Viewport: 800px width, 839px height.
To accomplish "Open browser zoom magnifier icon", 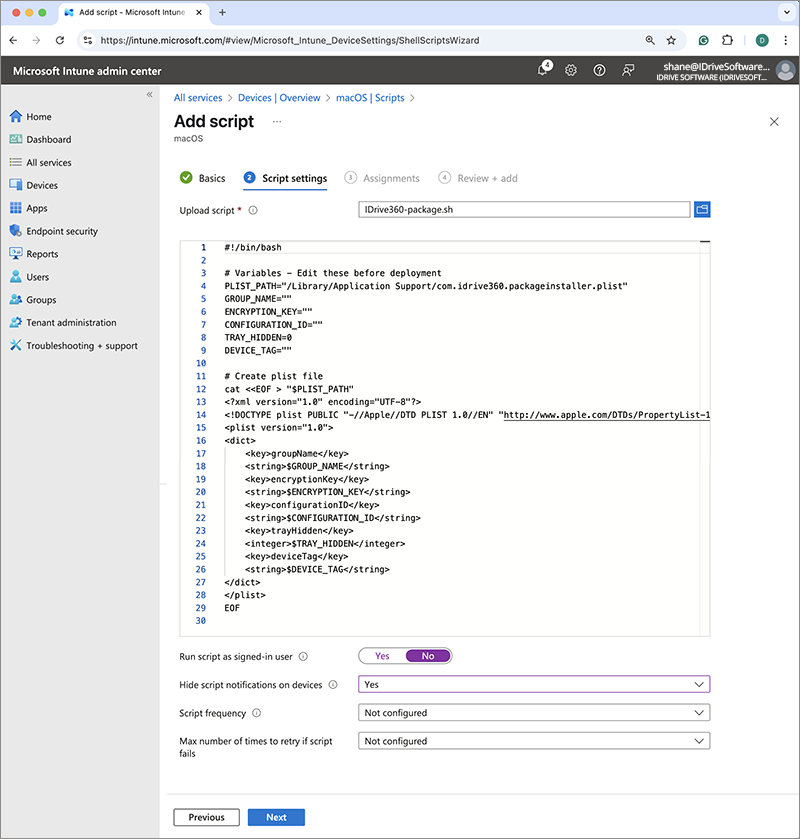I will (650, 40).
